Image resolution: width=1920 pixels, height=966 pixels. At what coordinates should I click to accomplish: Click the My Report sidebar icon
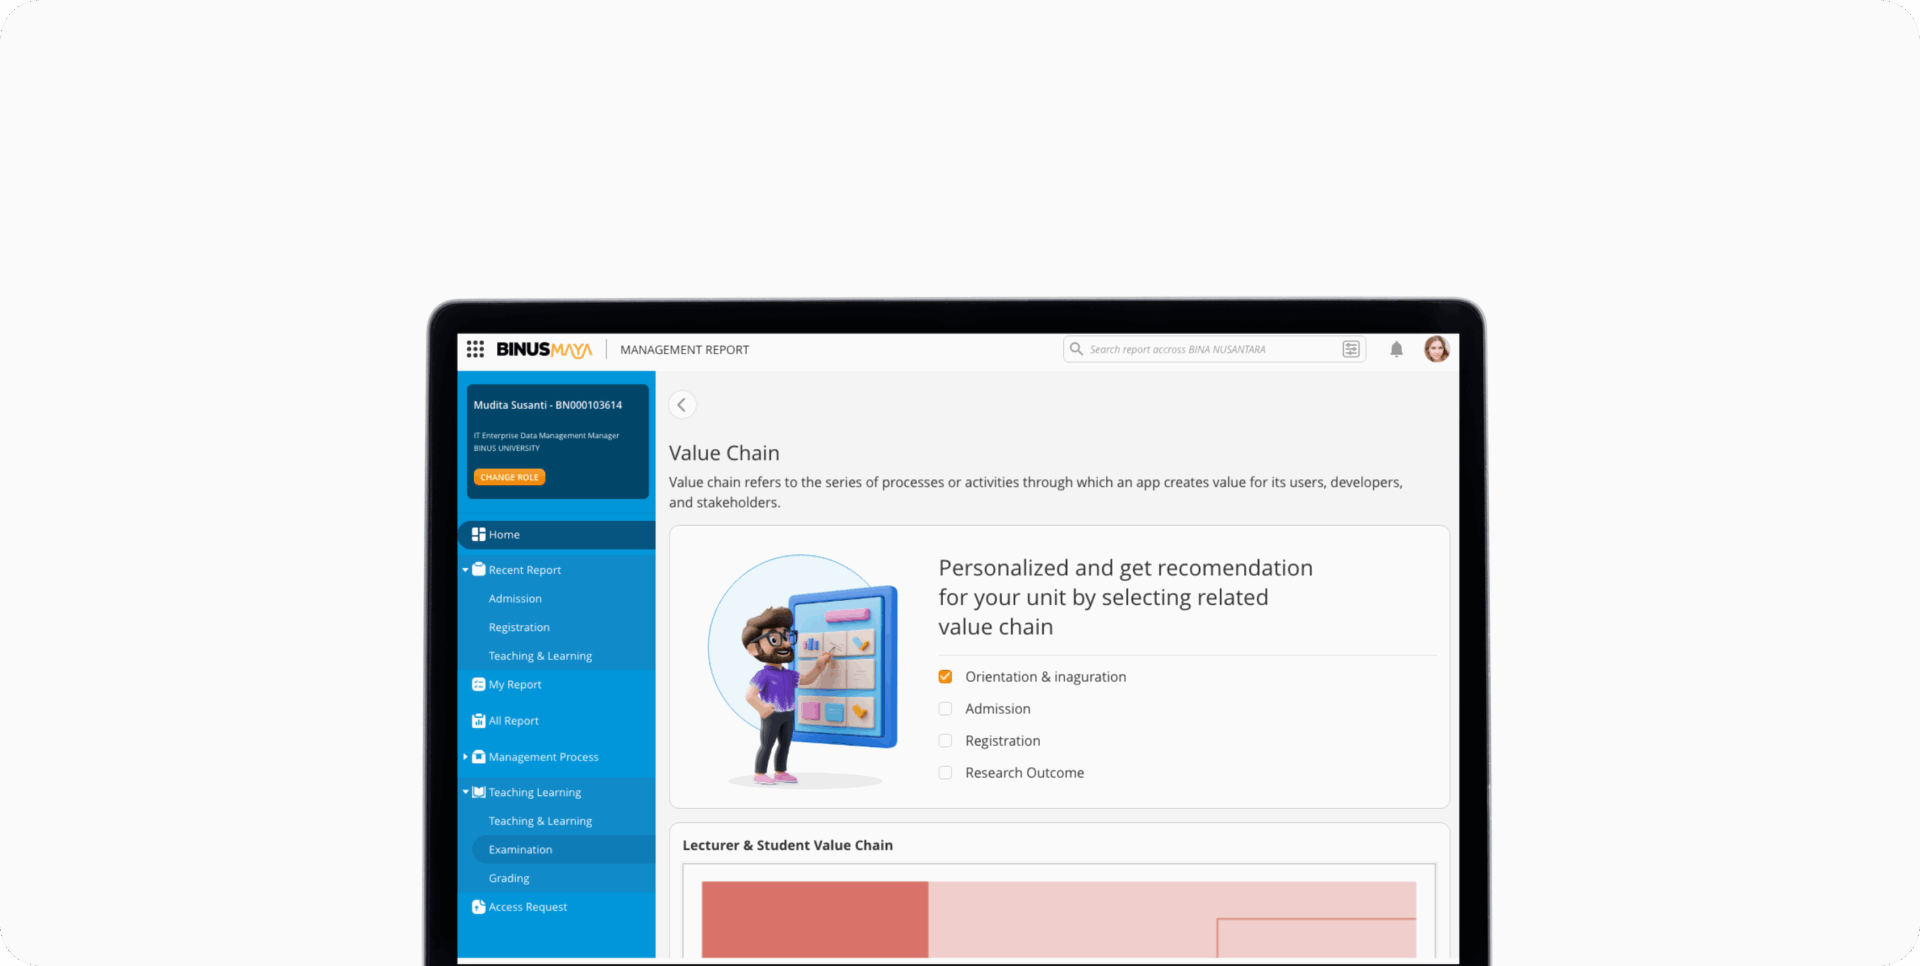coord(479,685)
